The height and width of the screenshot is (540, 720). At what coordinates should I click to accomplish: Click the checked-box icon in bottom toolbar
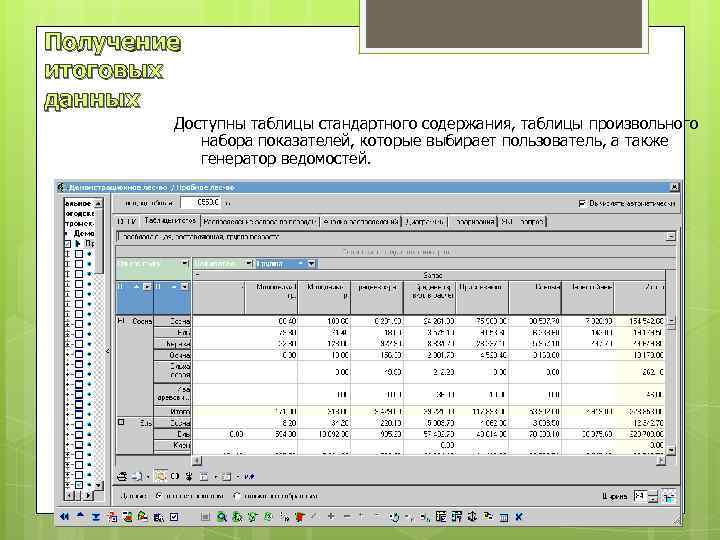(174, 517)
